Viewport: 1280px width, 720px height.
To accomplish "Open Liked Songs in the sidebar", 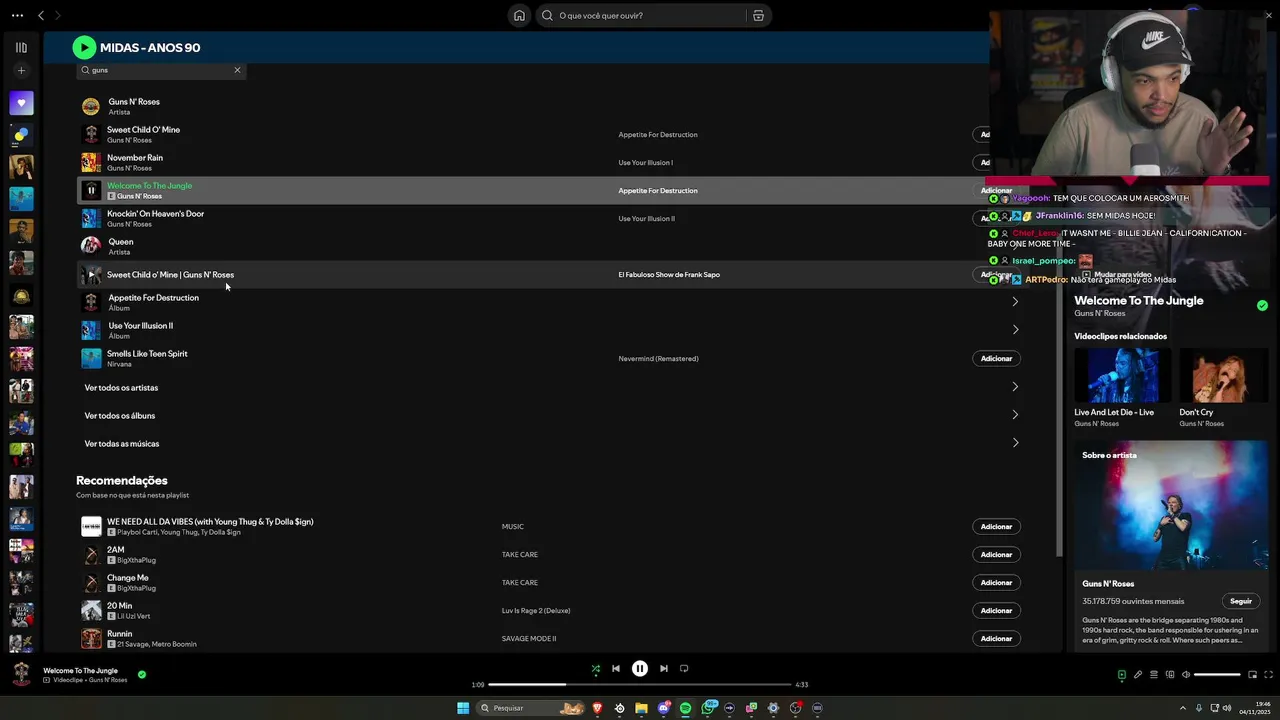I will click(x=21, y=103).
